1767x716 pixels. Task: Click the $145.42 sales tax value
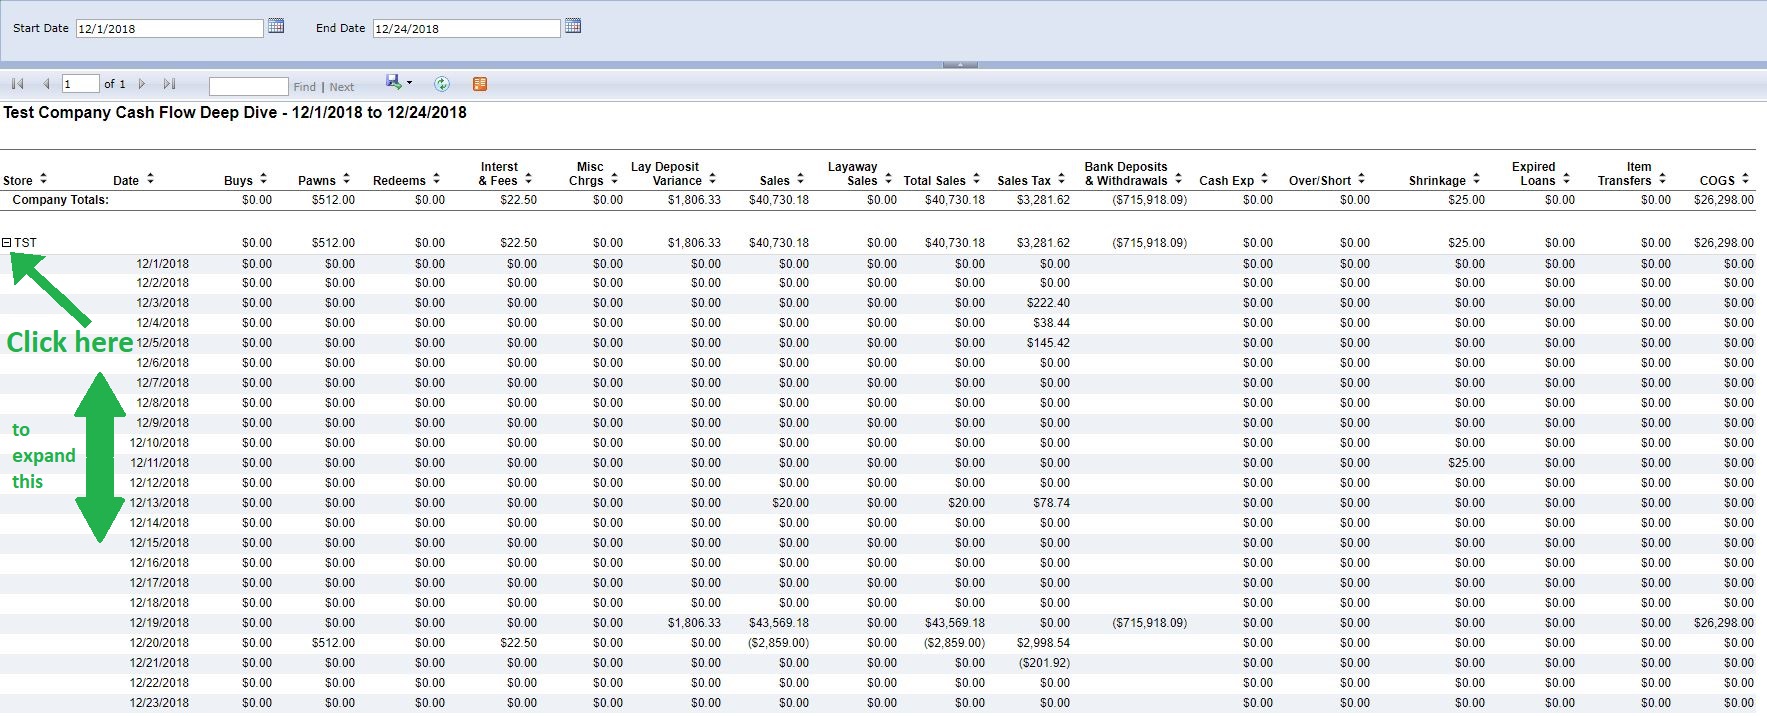point(1048,343)
